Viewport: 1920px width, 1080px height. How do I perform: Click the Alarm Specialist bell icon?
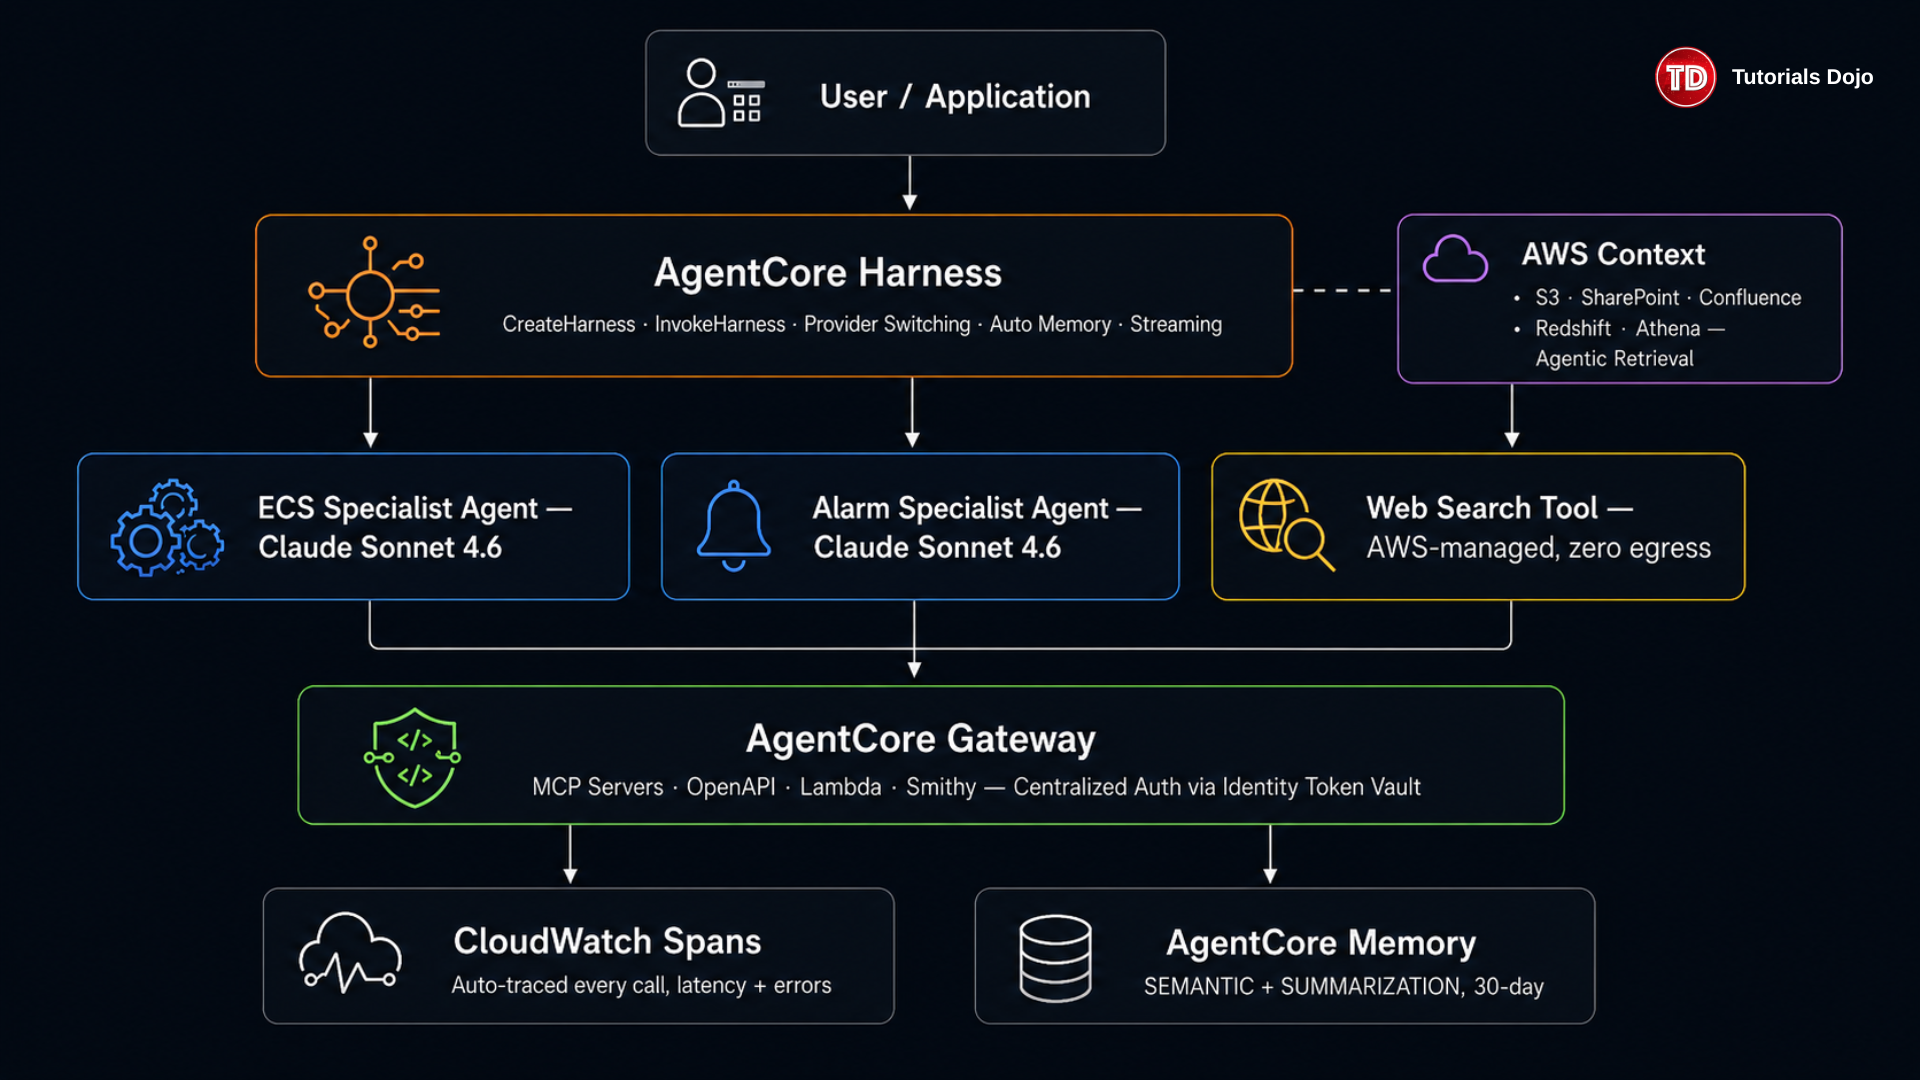point(734,526)
